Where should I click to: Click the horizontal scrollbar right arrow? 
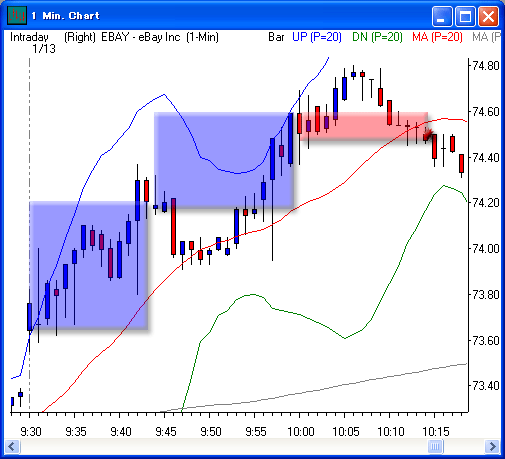pyautogui.click(x=493, y=446)
